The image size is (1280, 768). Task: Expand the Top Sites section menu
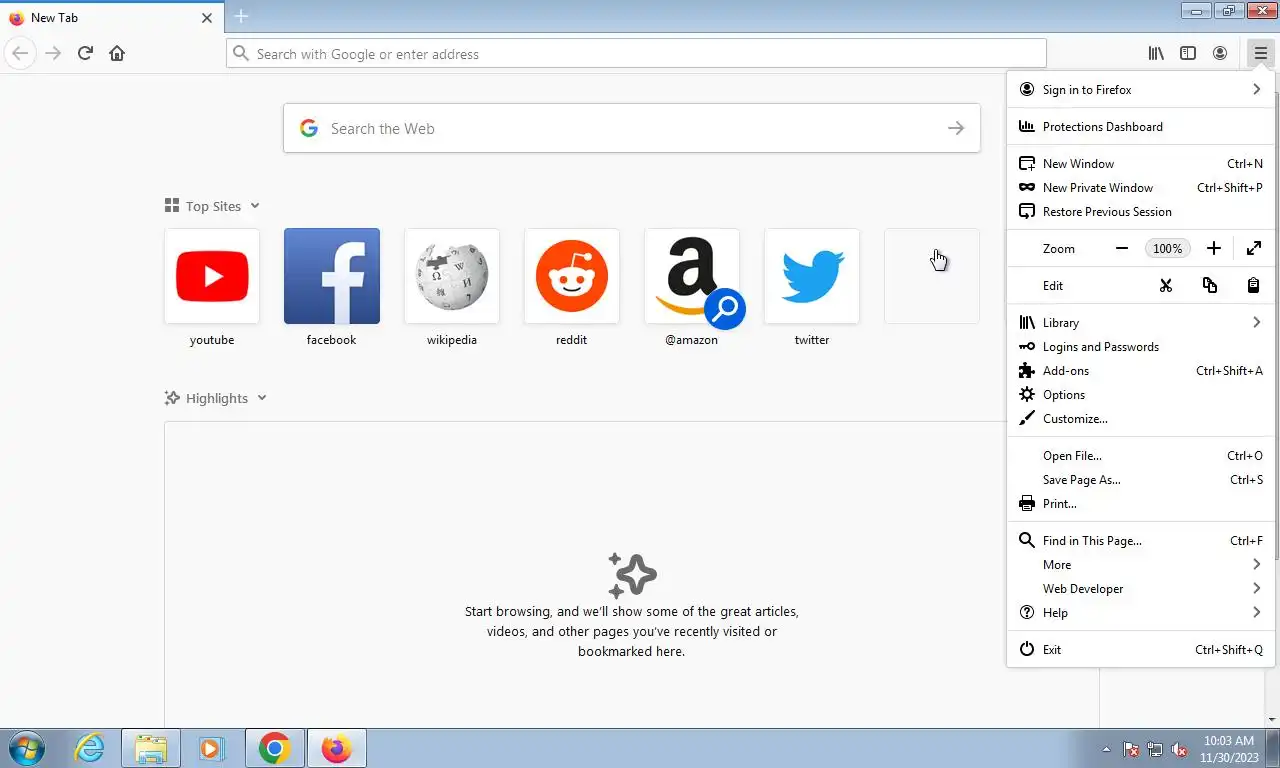click(x=255, y=206)
